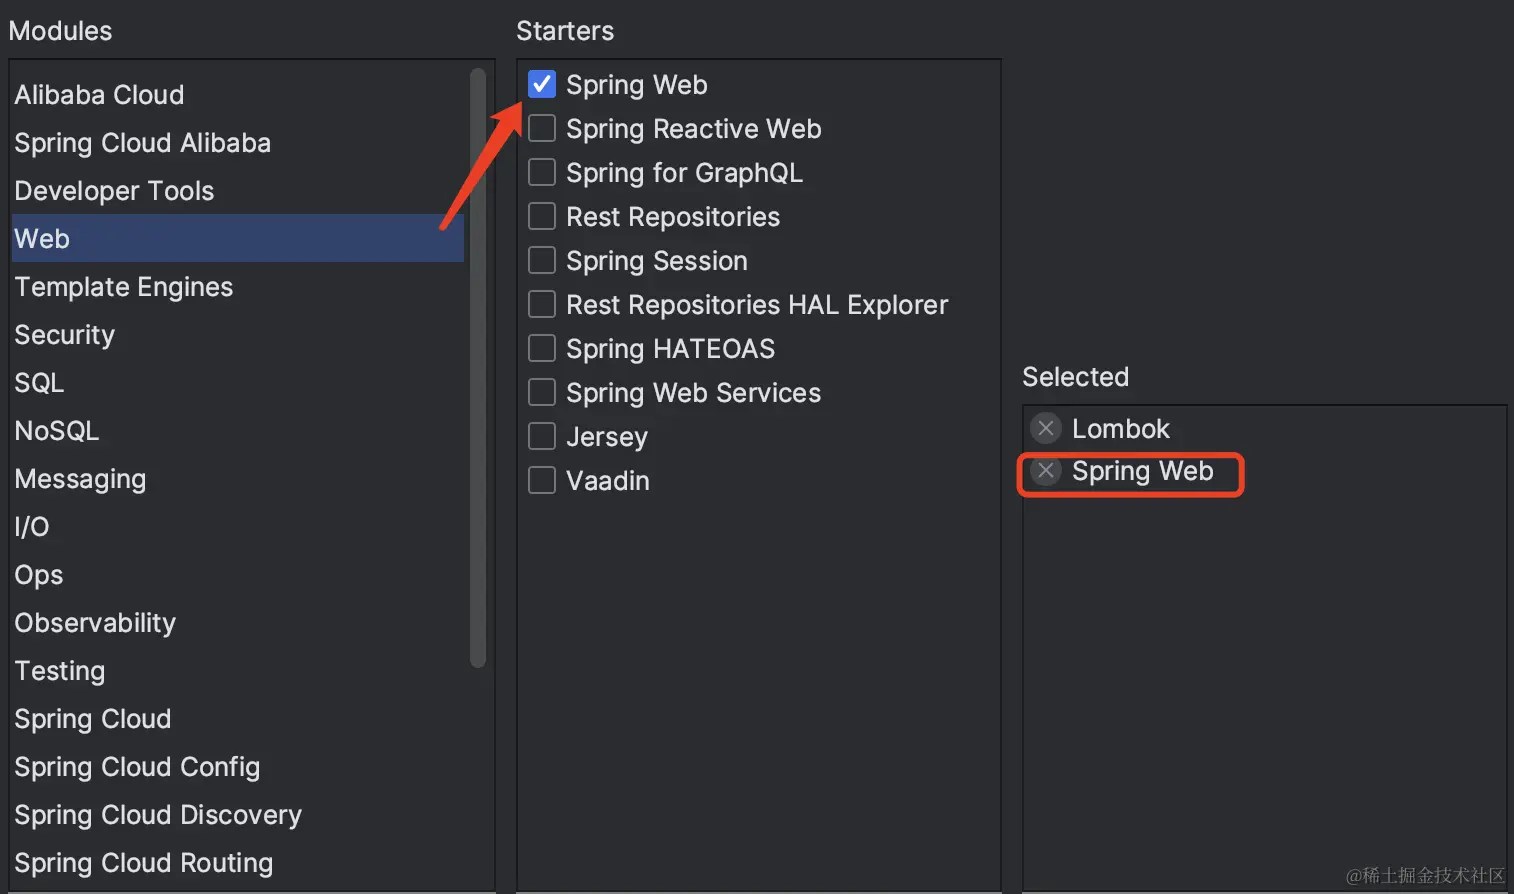The image size is (1514, 894).
Task: Open the Alibaba Cloud module
Action: point(99,95)
